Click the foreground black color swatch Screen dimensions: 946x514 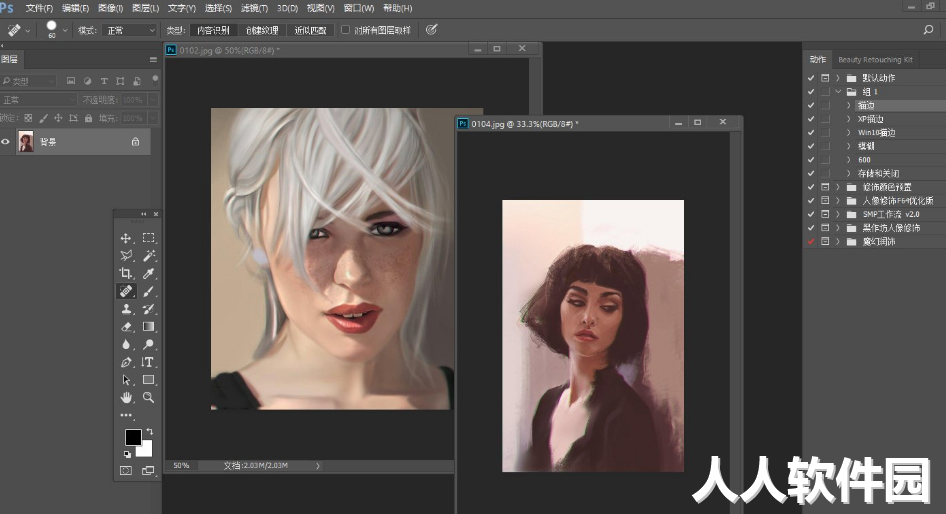tap(132, 437)
